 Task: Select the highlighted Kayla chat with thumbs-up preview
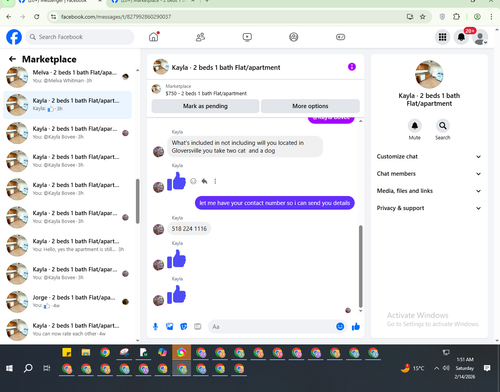click(67, 105)
